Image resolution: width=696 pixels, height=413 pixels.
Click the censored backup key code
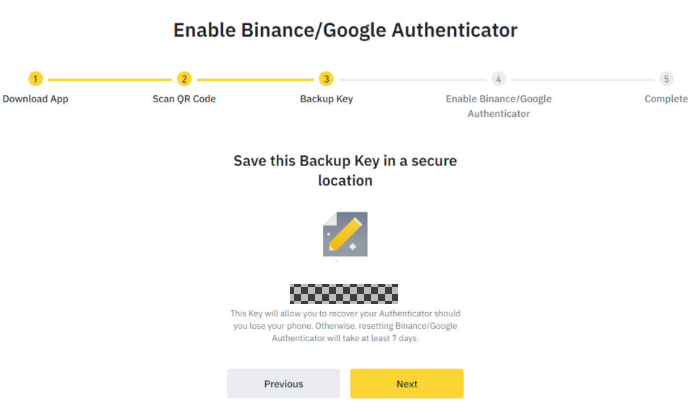344,294
